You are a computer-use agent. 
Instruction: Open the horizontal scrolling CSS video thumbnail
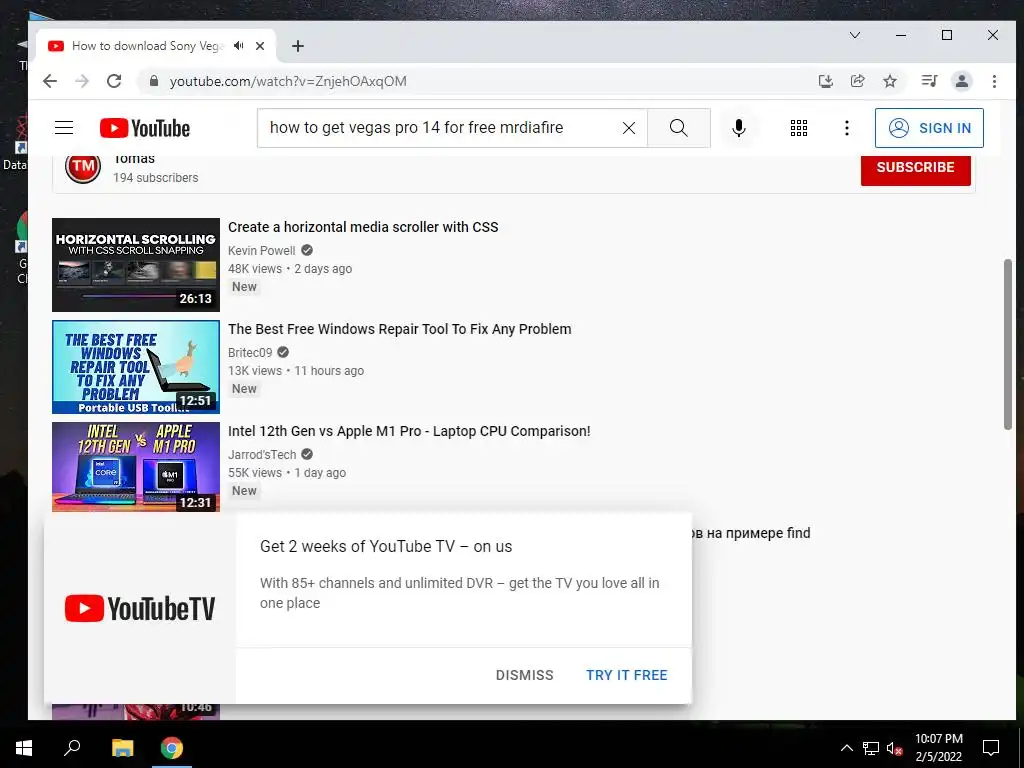[x=136, y=265]
